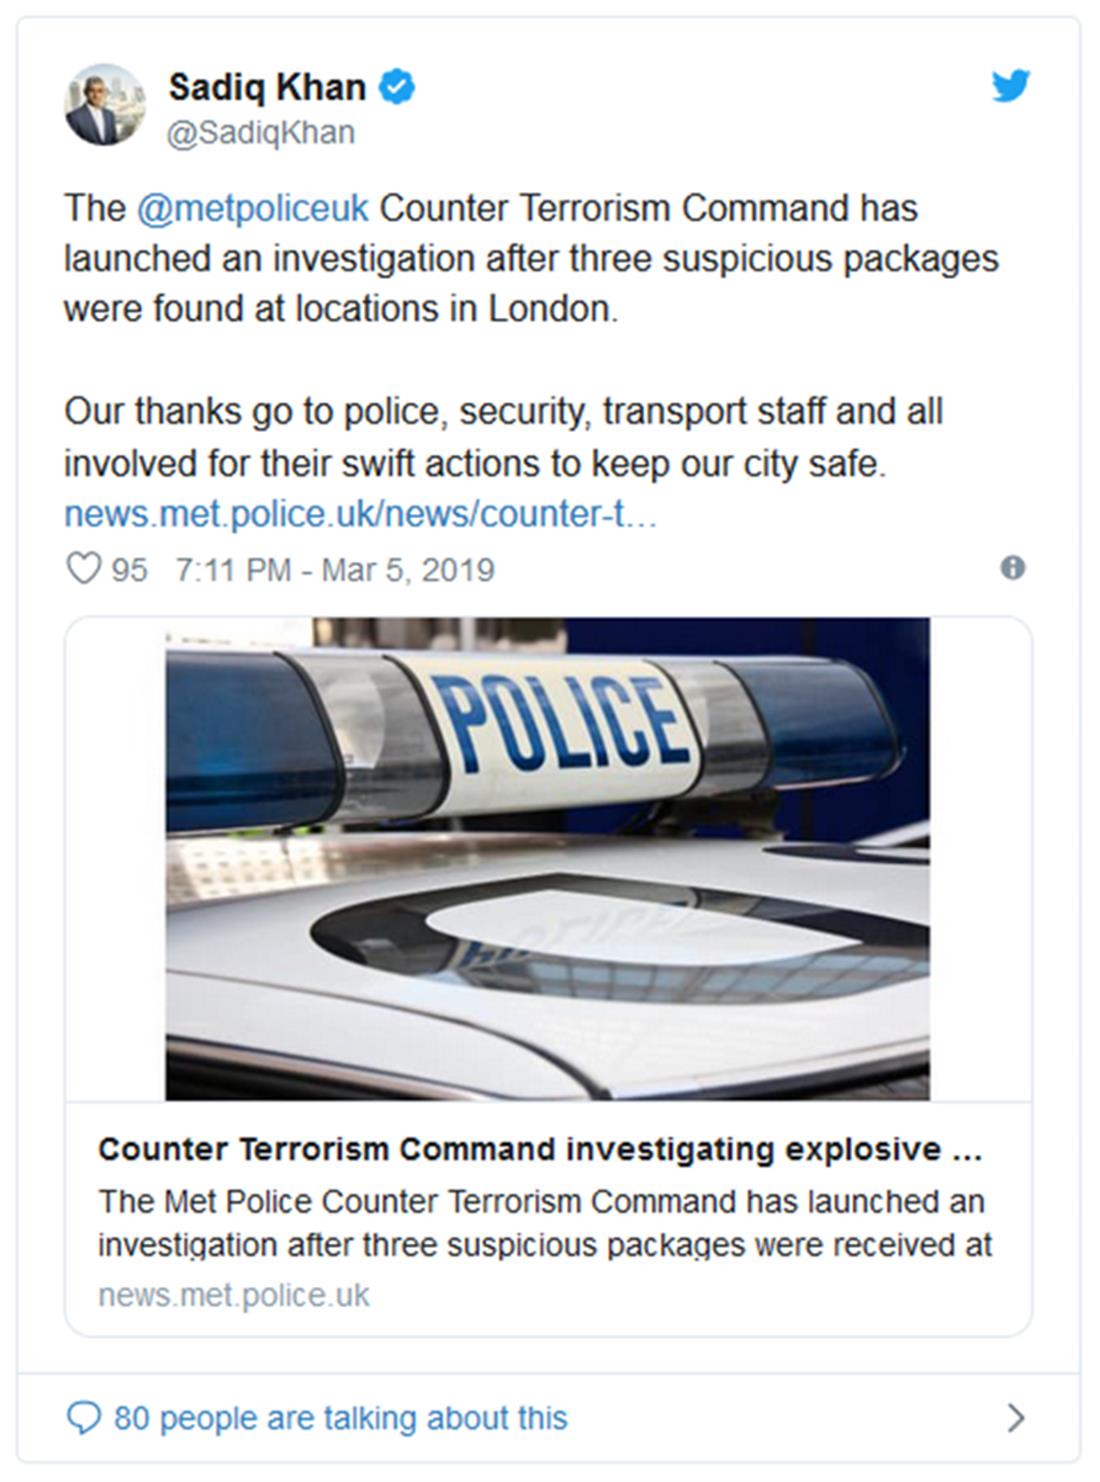Click the news.met.police.uk domain in the card

(234, 1296)
